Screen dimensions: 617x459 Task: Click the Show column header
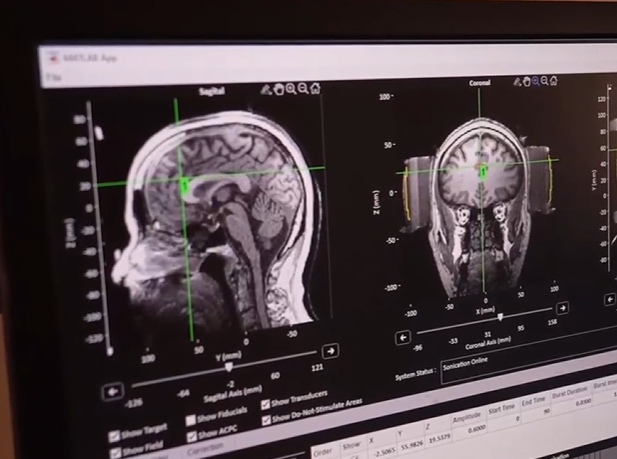(x=351, y=446)
